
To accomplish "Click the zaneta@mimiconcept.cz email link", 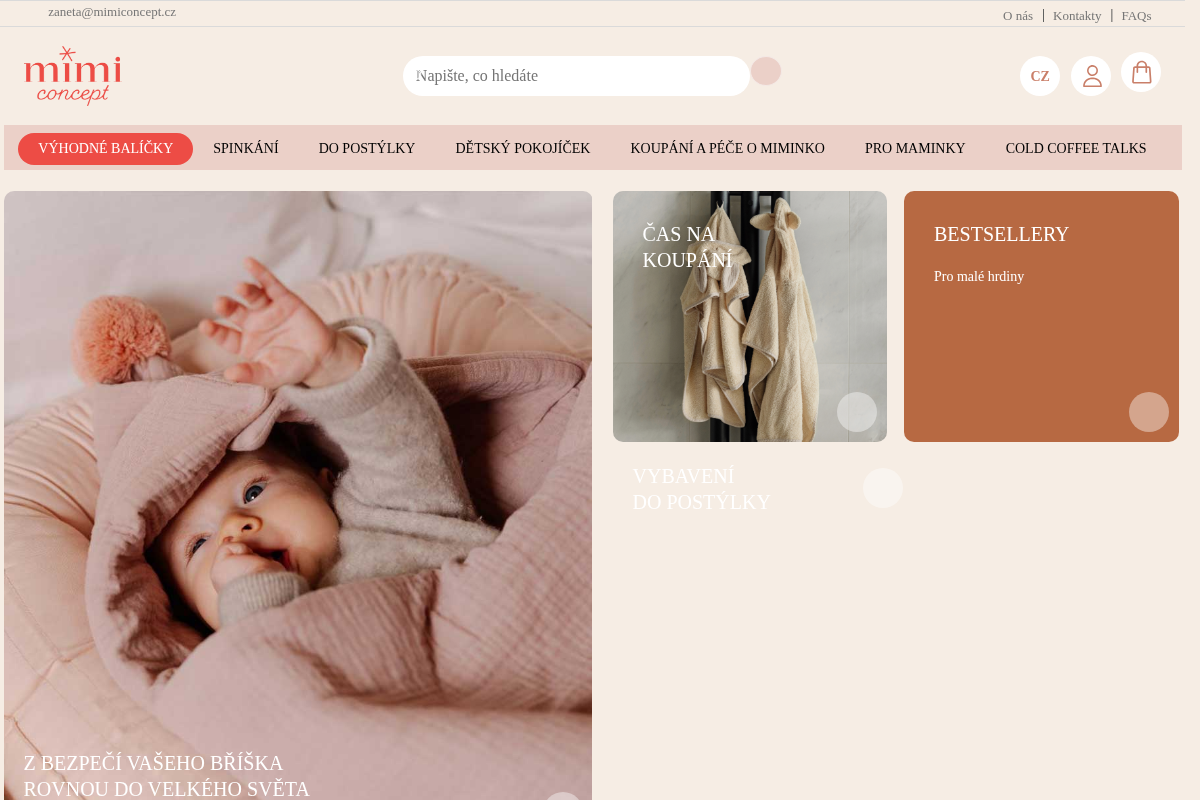I will [x=112, y=12].
